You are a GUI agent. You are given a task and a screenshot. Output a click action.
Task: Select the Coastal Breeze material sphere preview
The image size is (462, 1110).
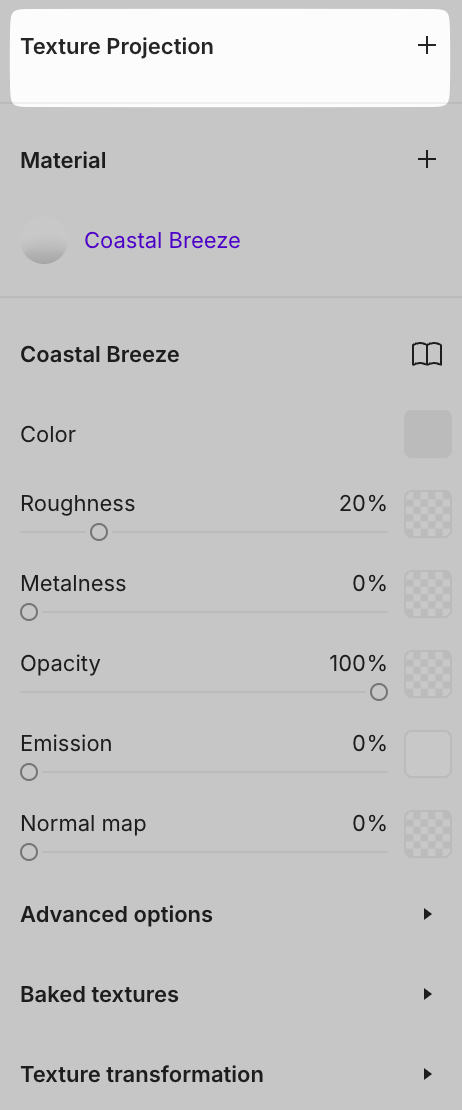44,241
